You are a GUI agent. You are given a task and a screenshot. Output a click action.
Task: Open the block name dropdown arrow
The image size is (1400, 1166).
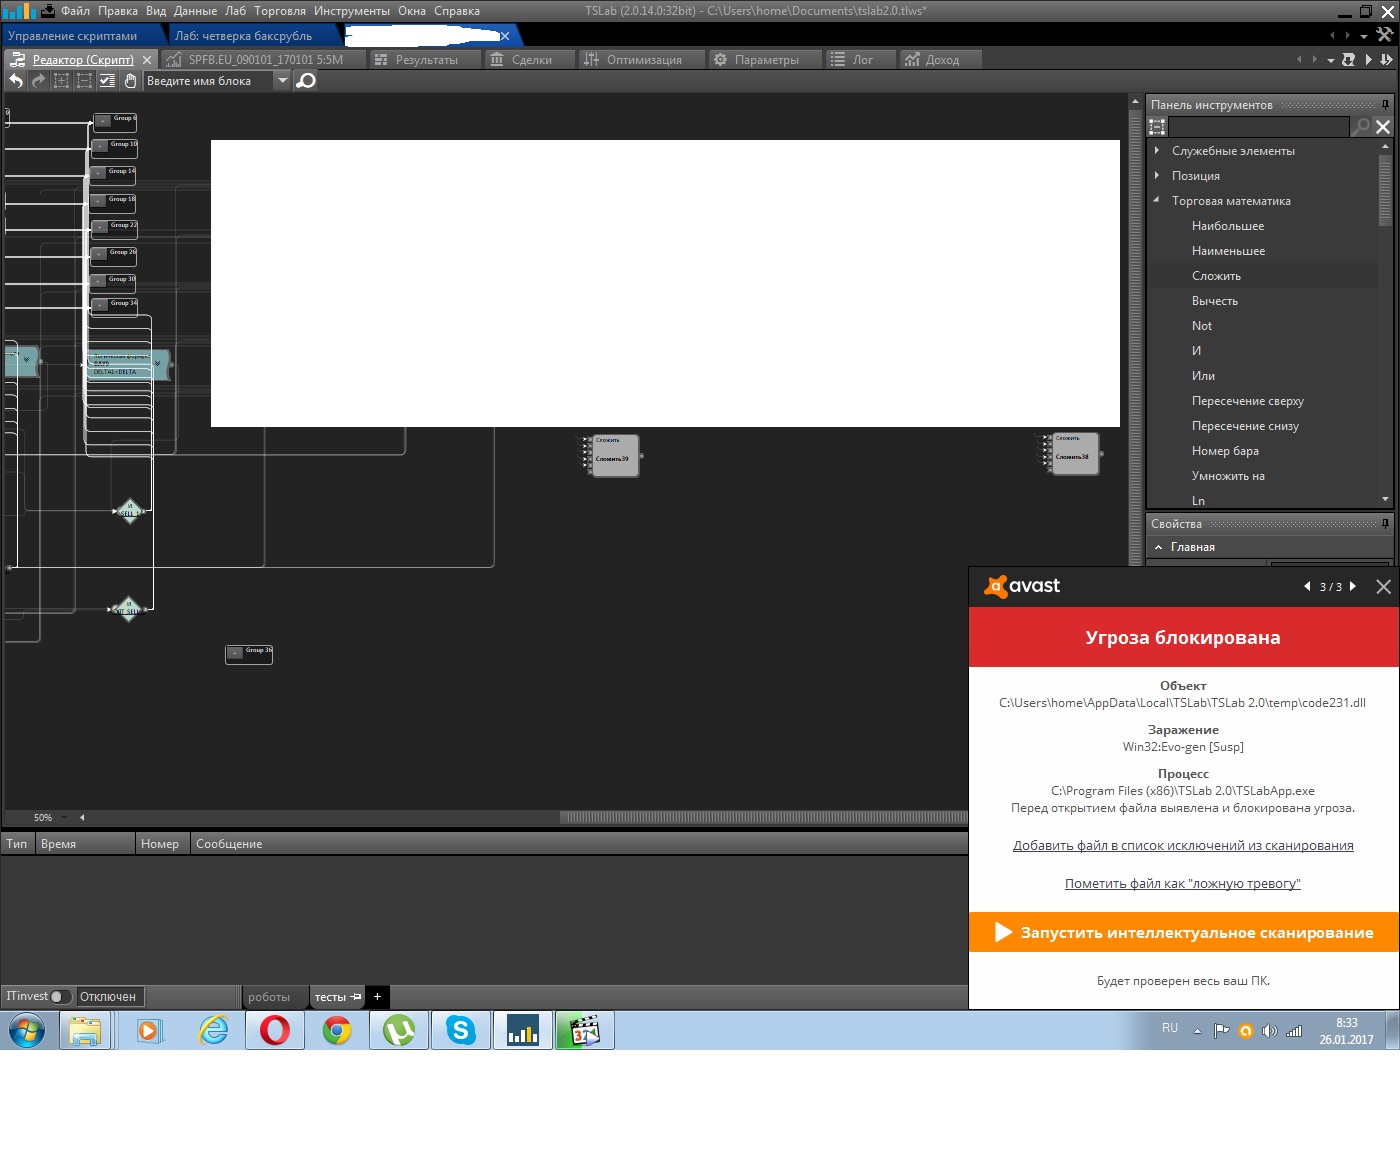point(282,81)
